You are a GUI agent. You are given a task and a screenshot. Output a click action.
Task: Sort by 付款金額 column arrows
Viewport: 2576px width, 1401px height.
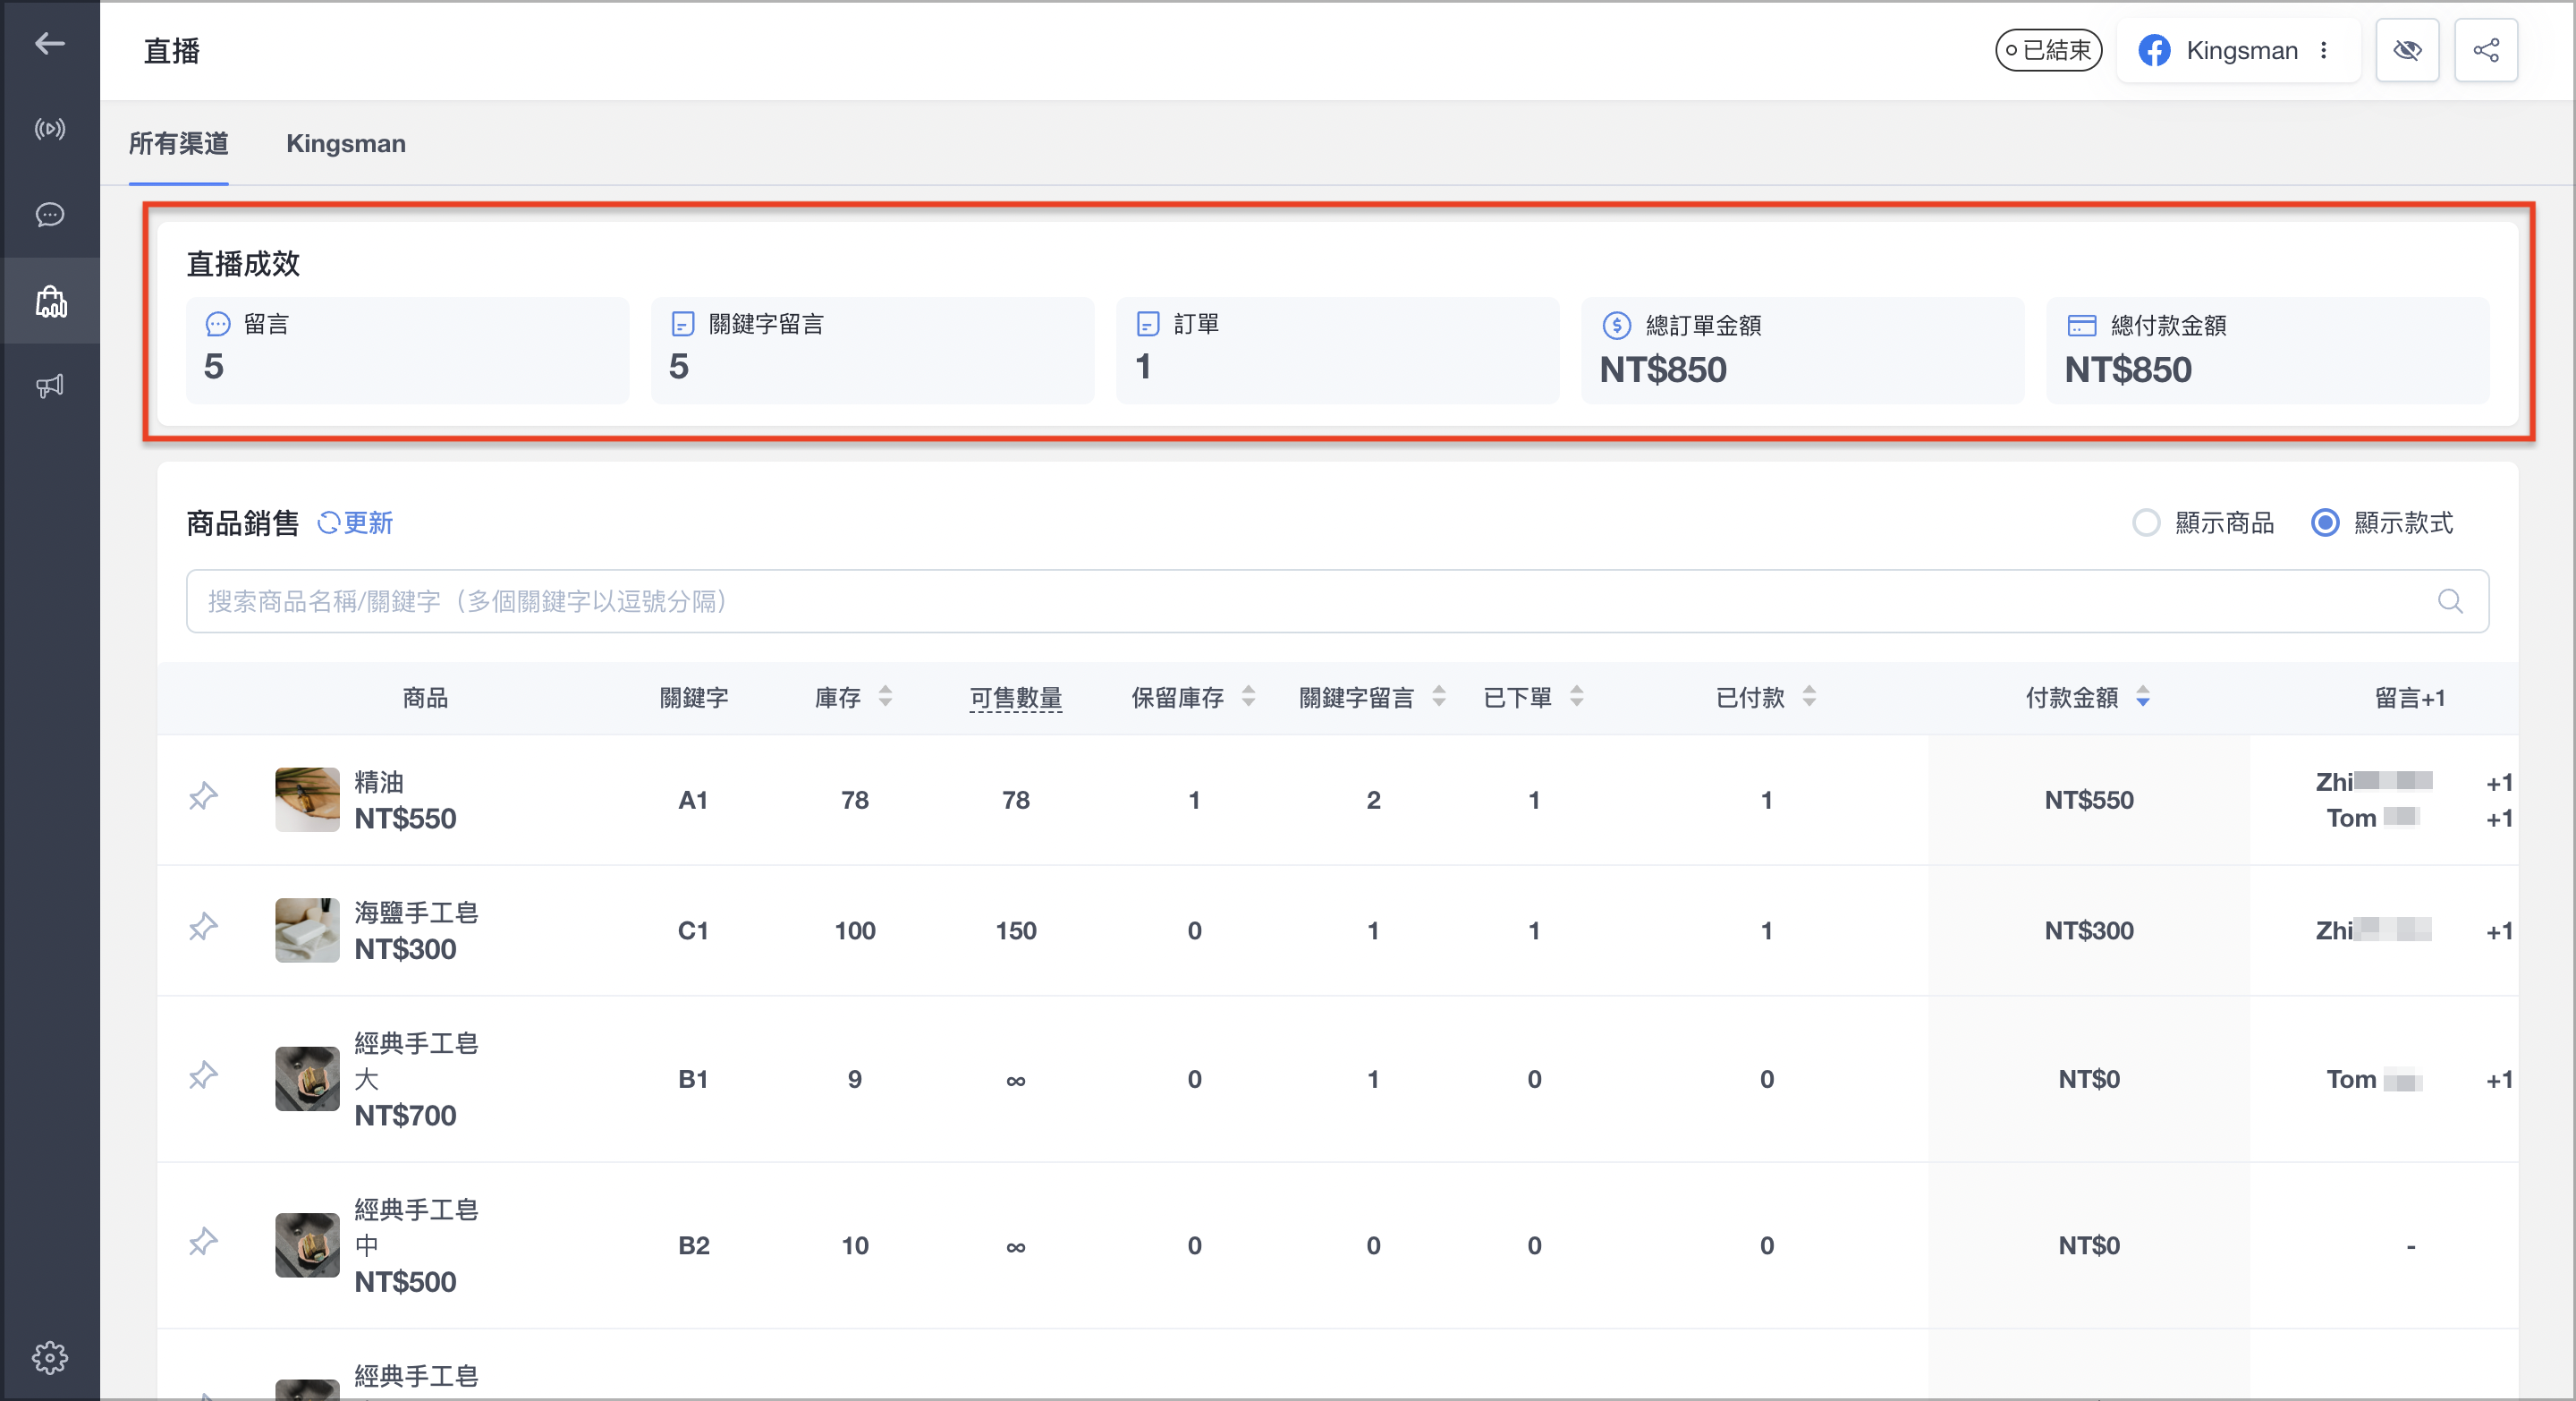(2142, 697)
